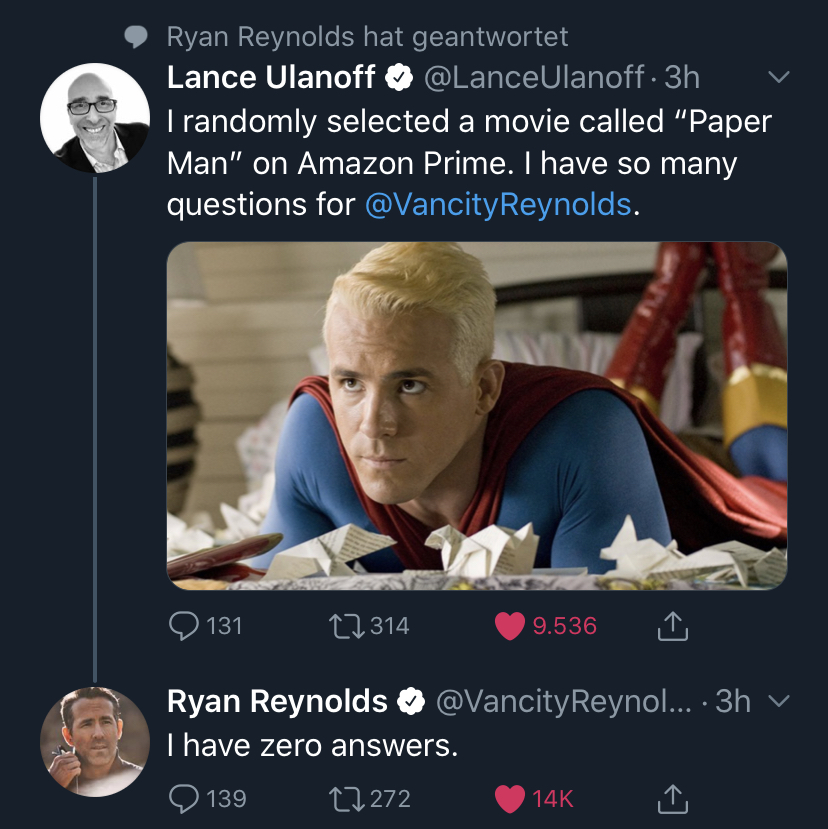This screenshot has height=829, width=828.
Task: Open the @VancityReynolds mention link
Action: point(498,204)
